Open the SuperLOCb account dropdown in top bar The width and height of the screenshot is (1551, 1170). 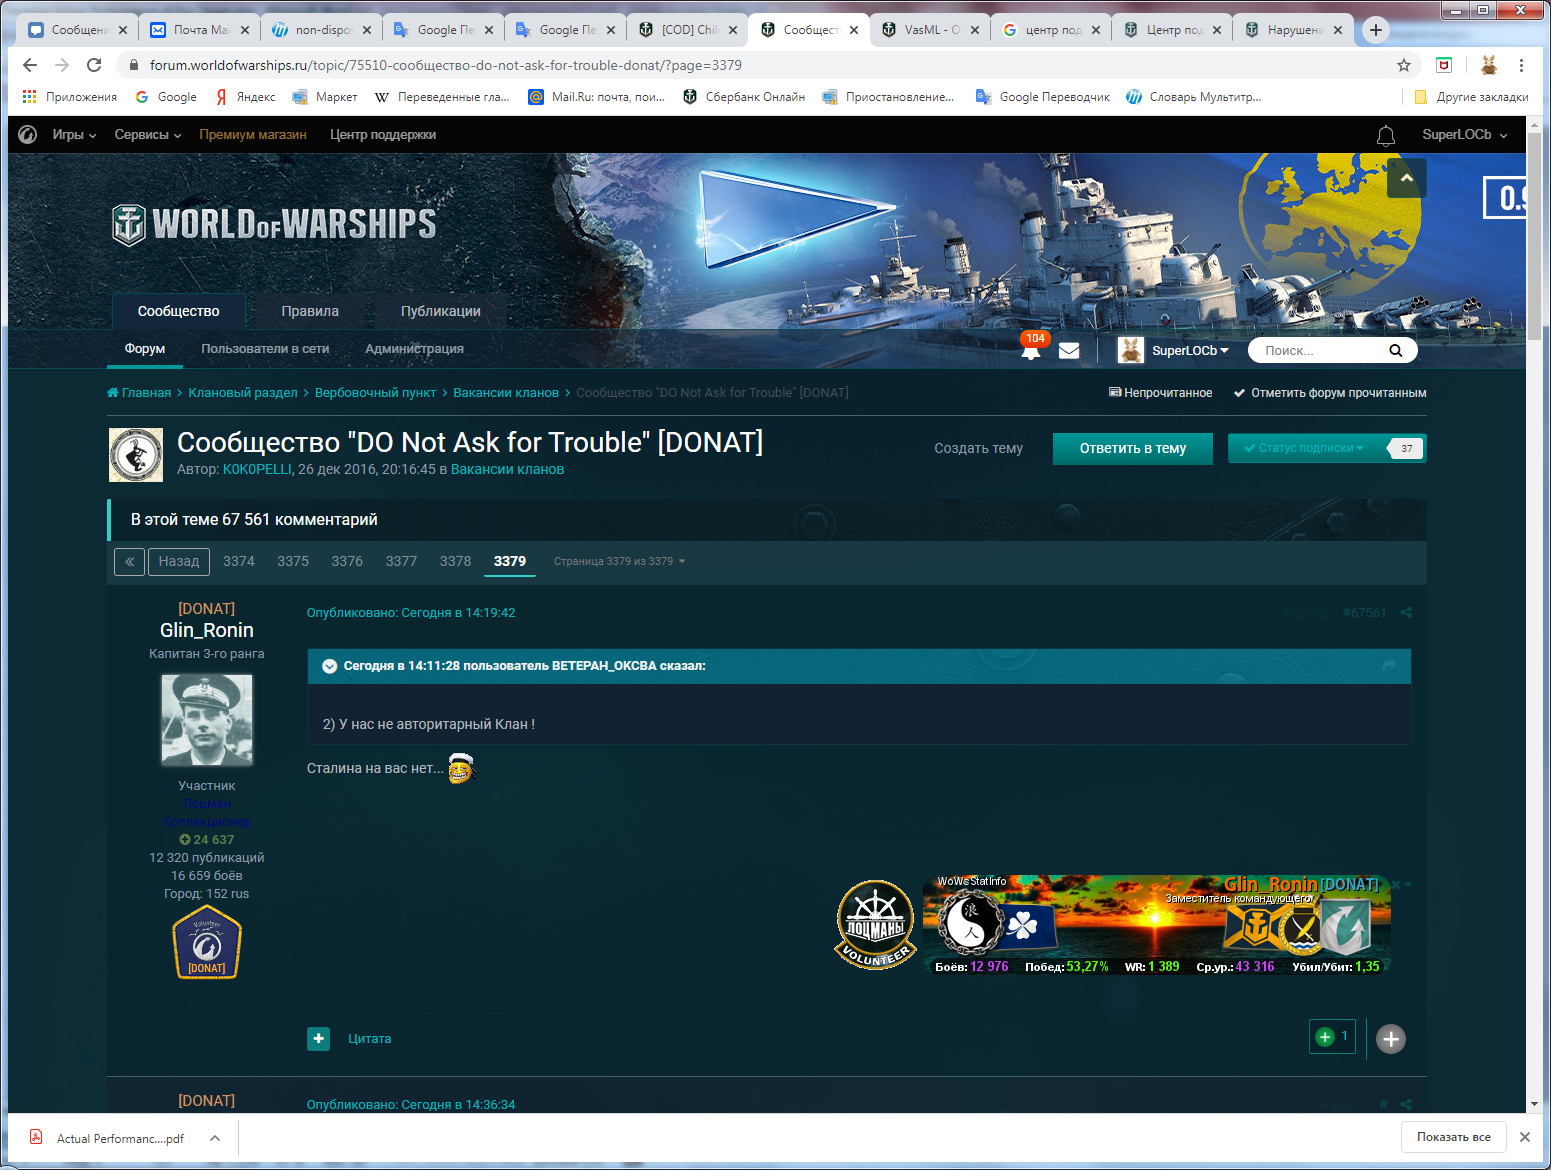(1464, 135)
